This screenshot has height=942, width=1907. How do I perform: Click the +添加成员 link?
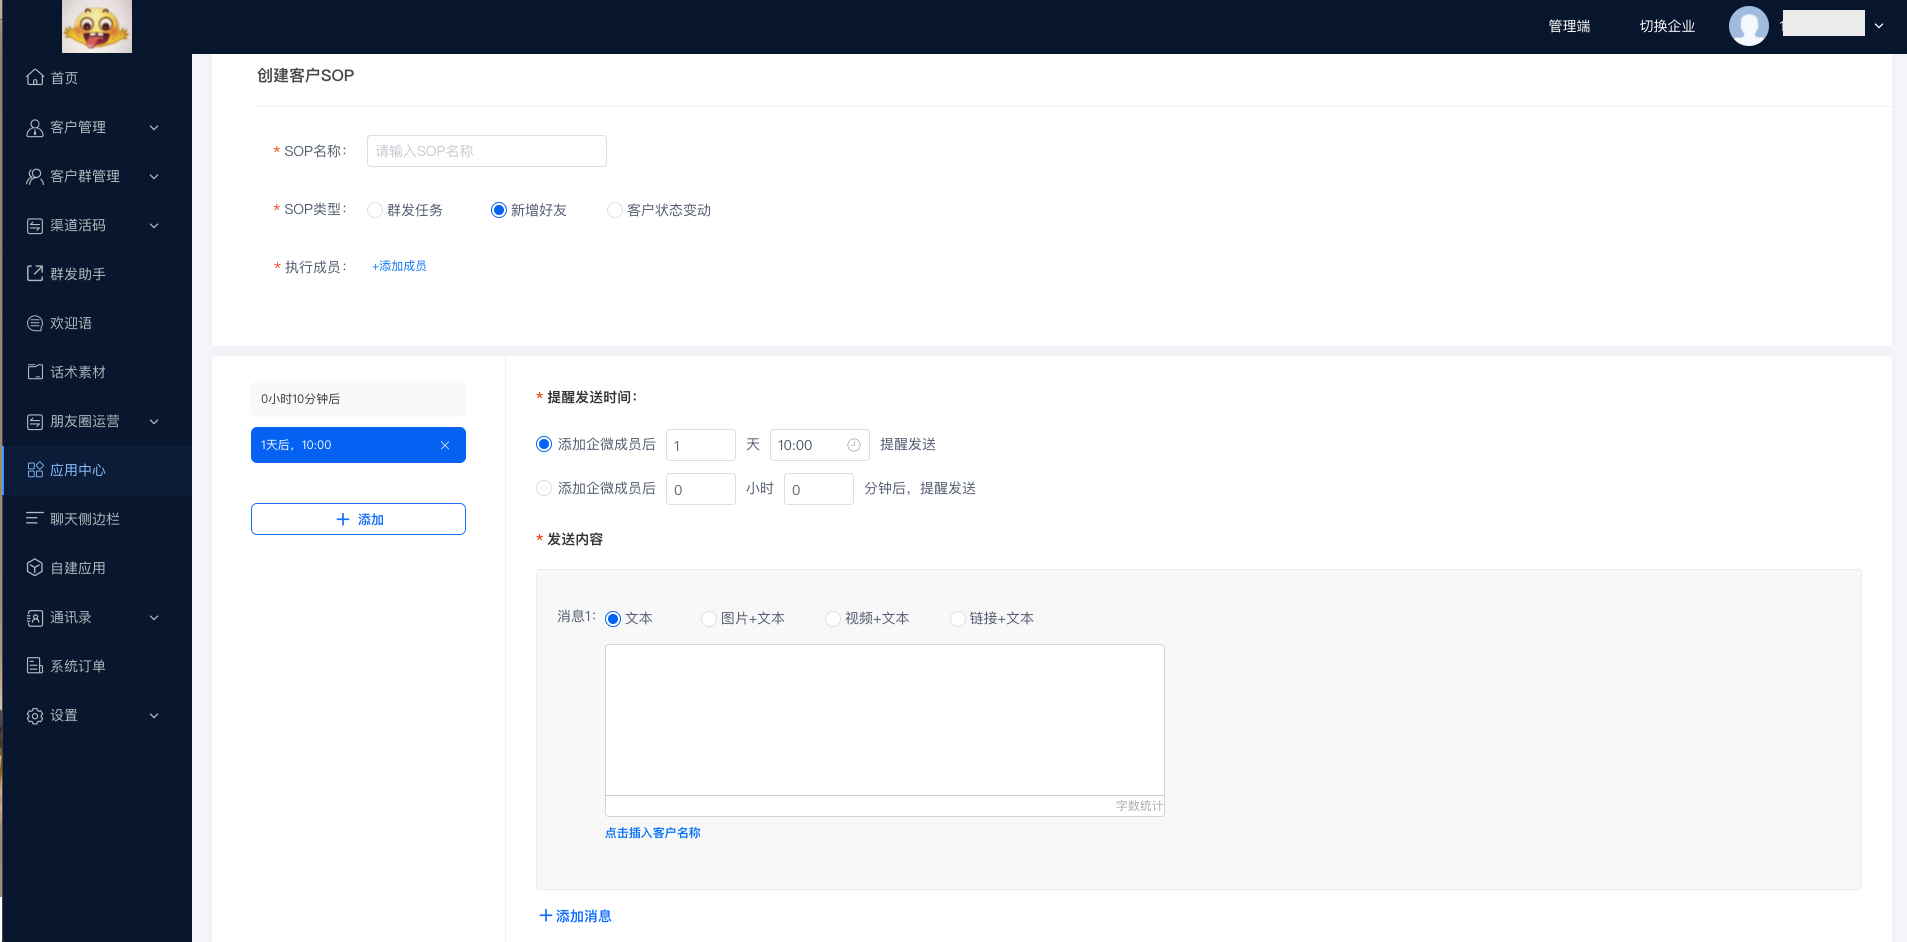399,266
